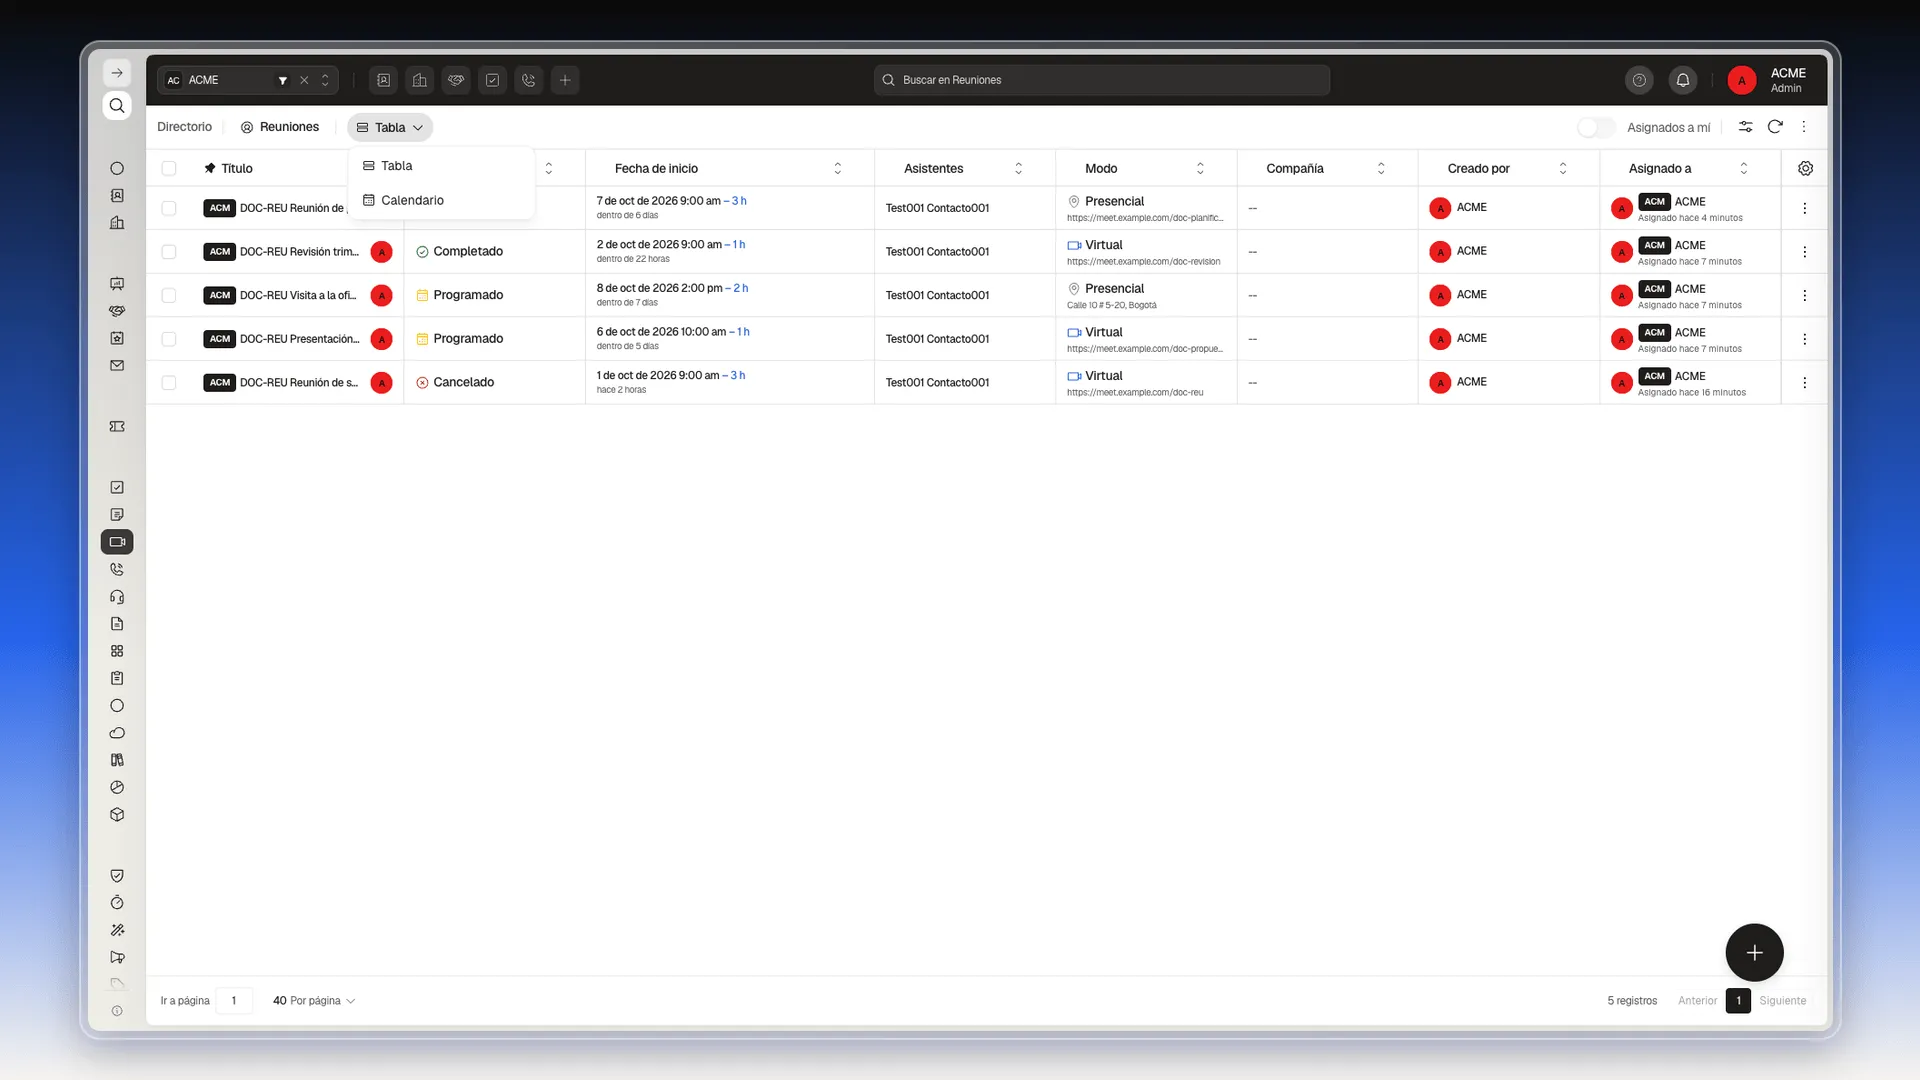1920x1080 pixels.
Task: Check the select-all checkbox in header
Action: pyautogui.click(x=169, y=168)
